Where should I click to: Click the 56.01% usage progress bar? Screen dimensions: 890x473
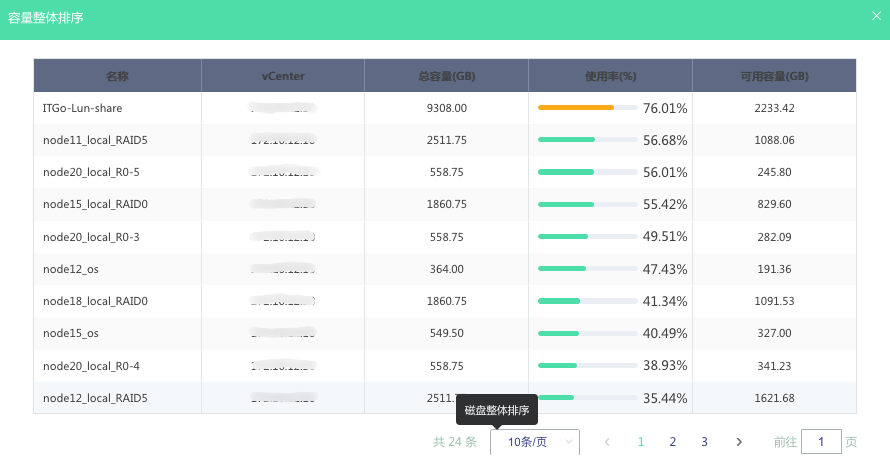pyautogui.click(x=587, y=172)
